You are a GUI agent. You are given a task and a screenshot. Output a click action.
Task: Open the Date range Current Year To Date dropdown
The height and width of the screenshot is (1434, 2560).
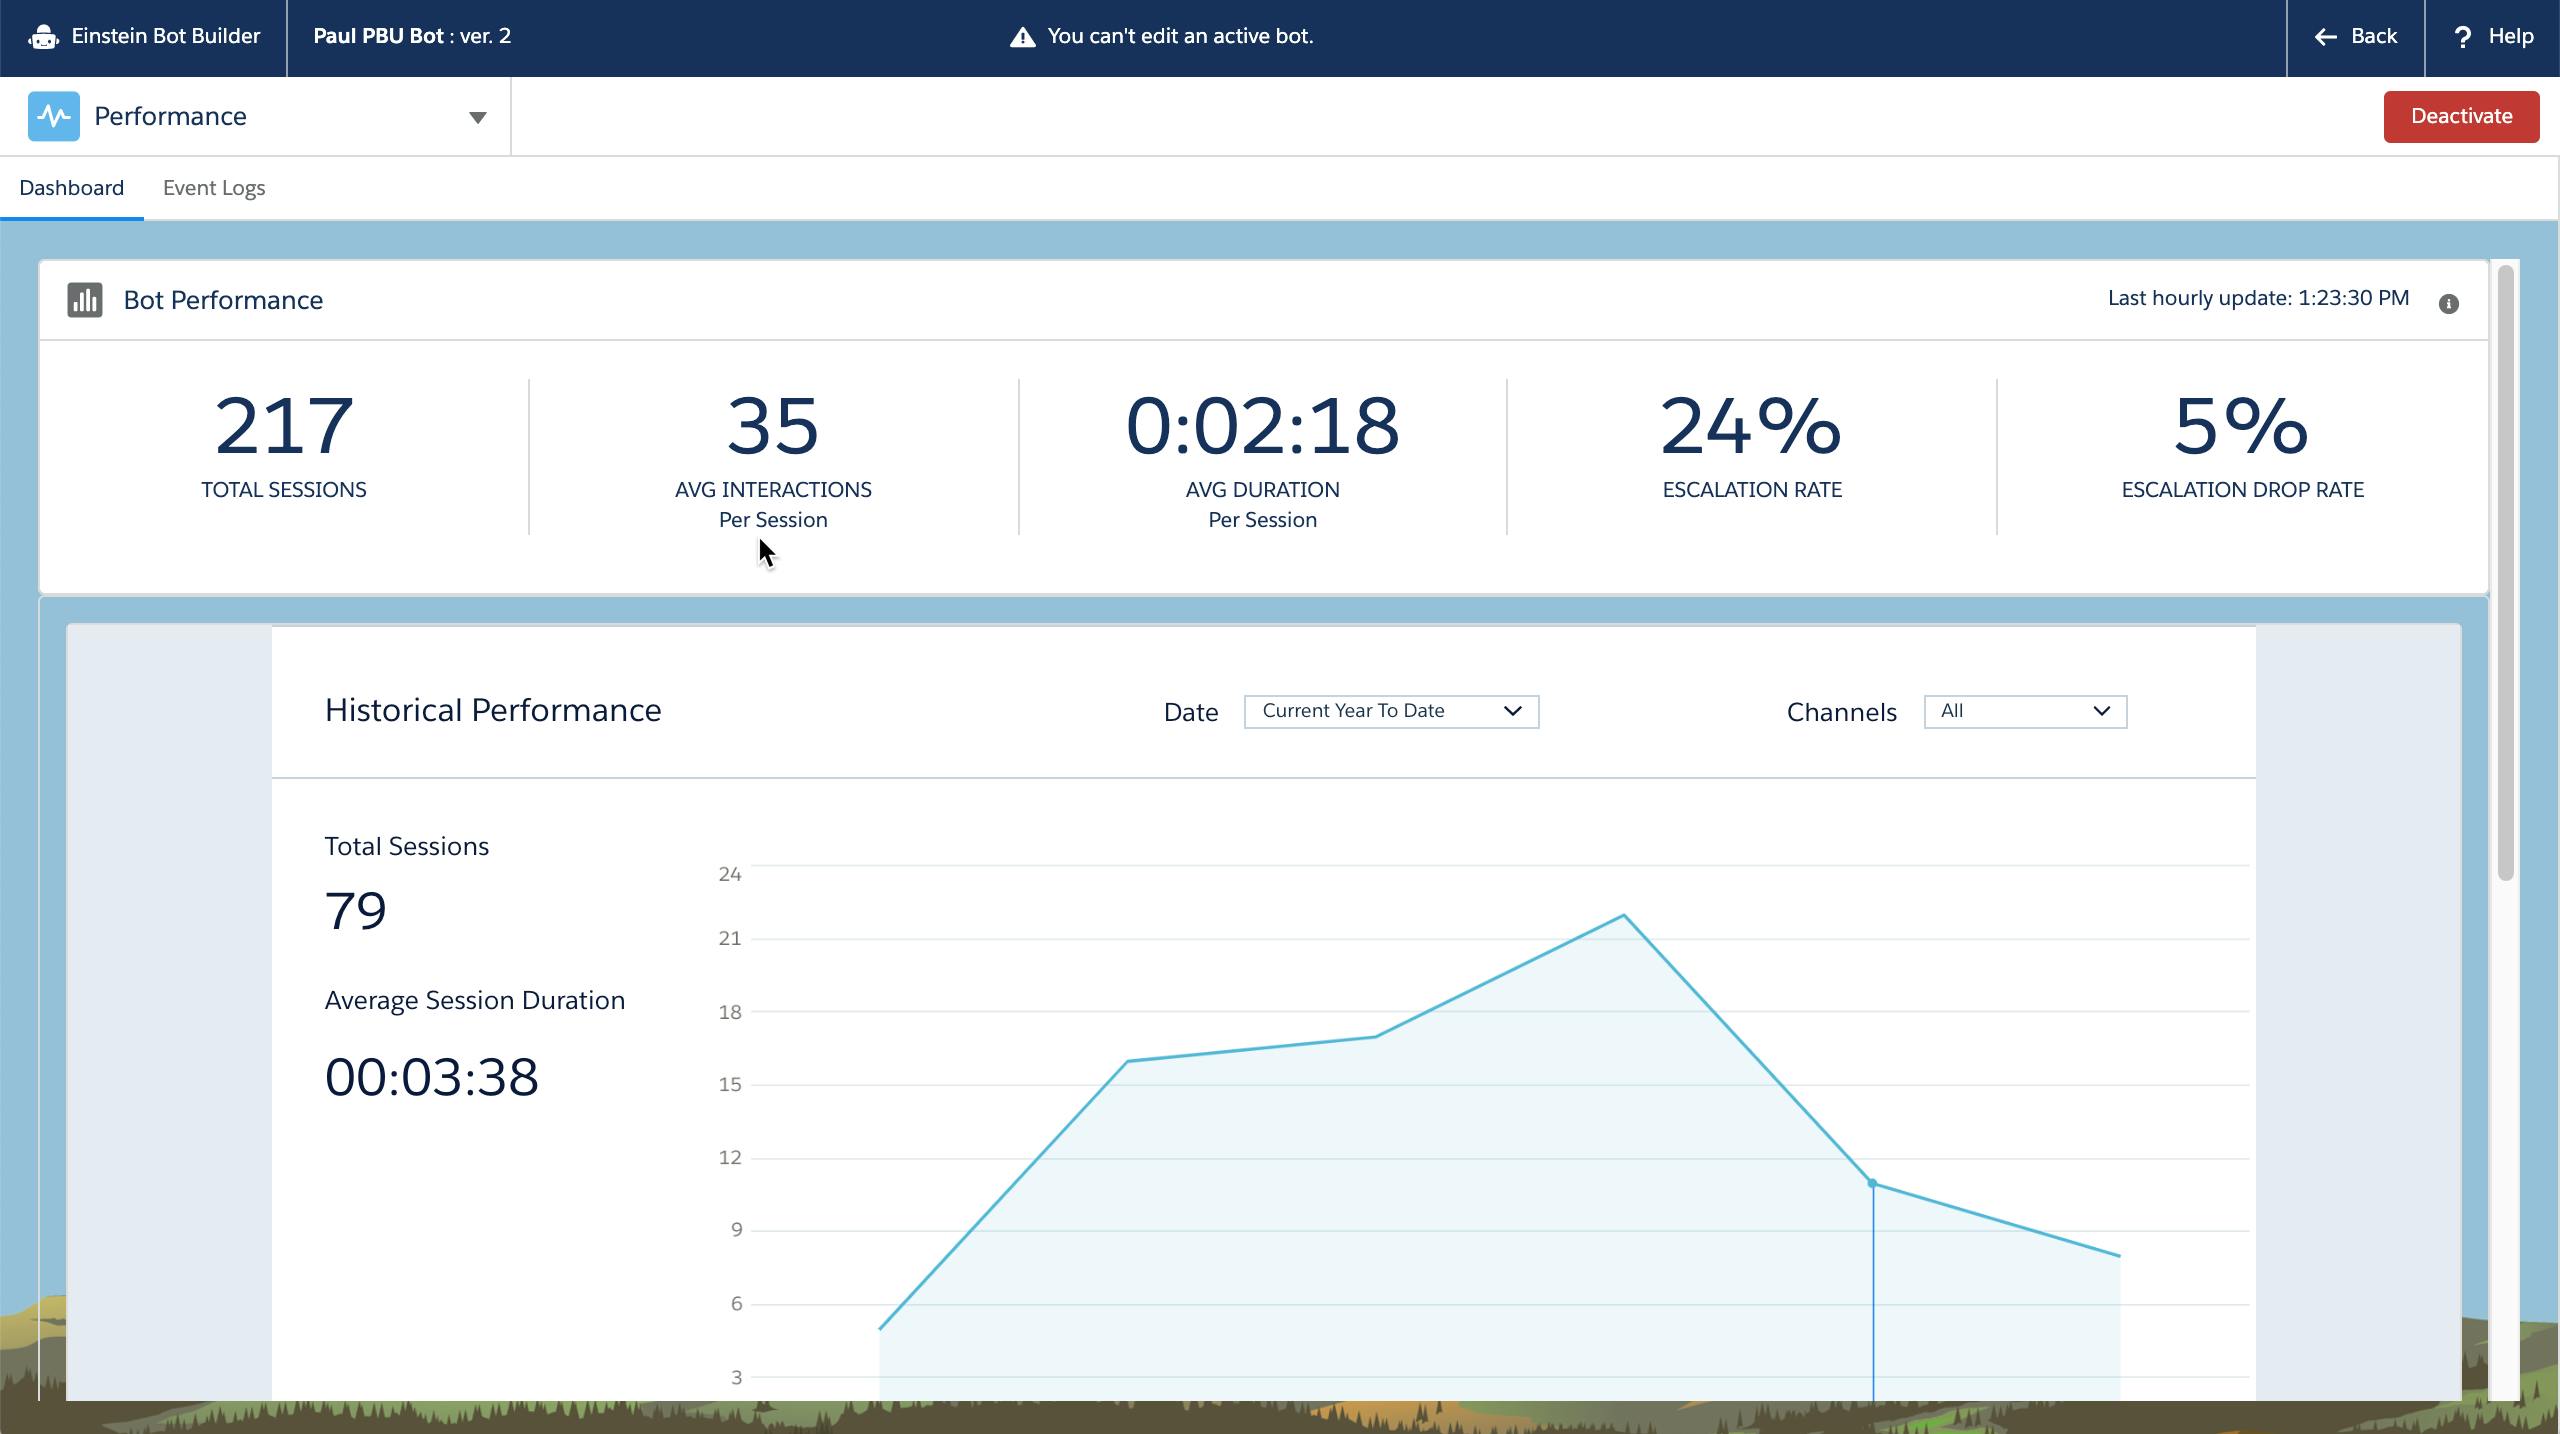pos(1391,711)
